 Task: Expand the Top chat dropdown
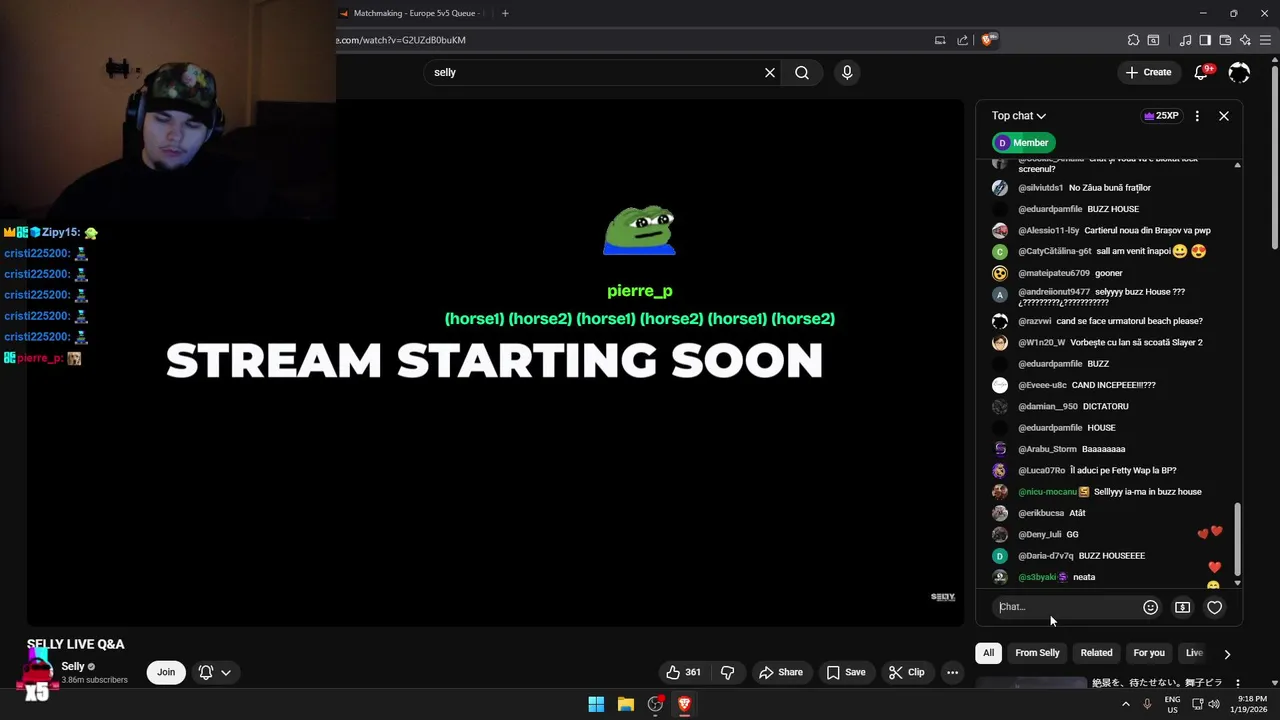1019,116
